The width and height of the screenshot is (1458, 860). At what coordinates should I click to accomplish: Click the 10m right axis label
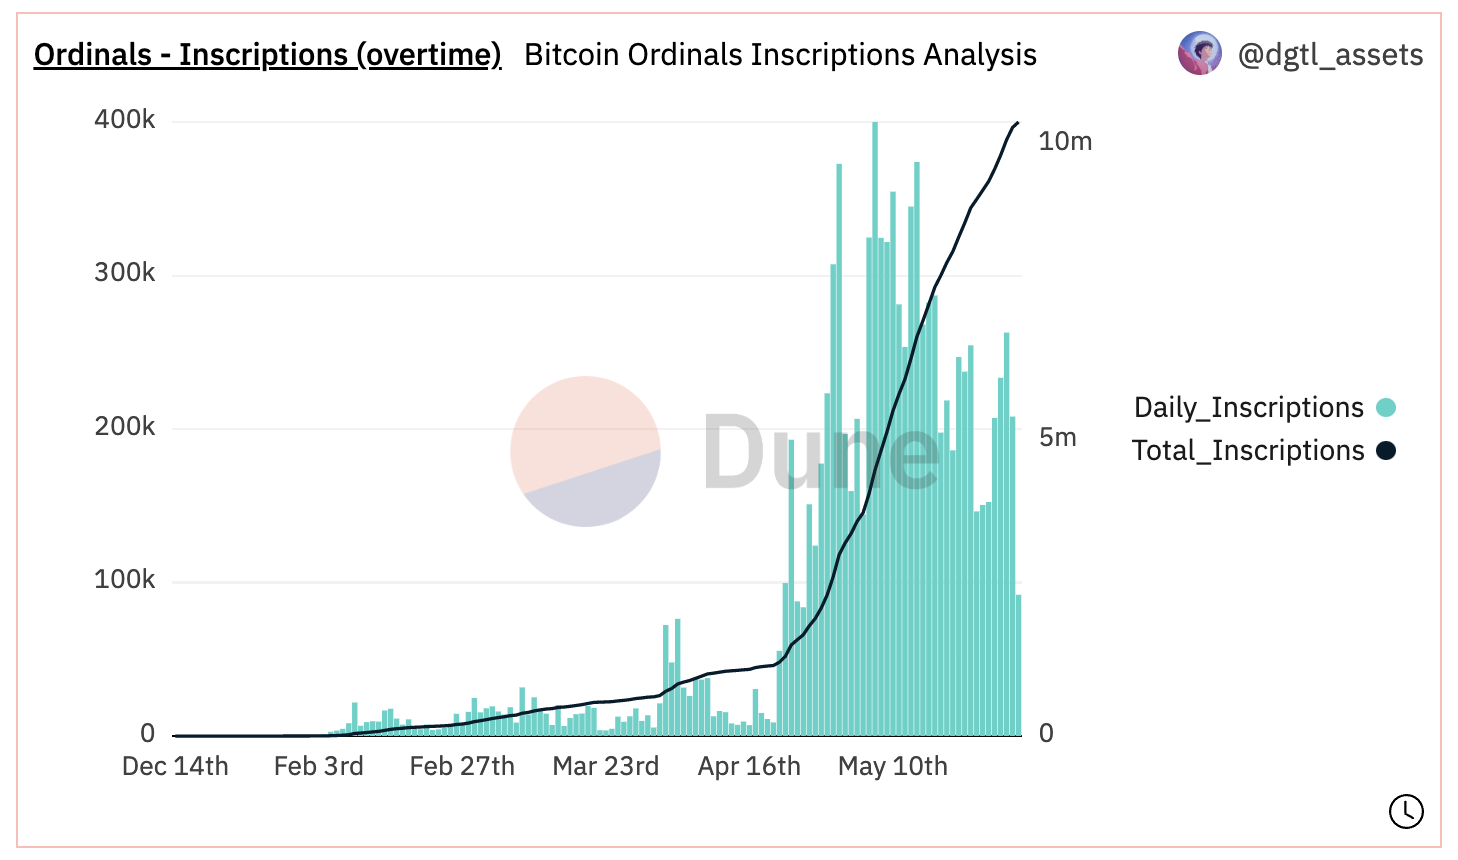[x=1065, y=141]
